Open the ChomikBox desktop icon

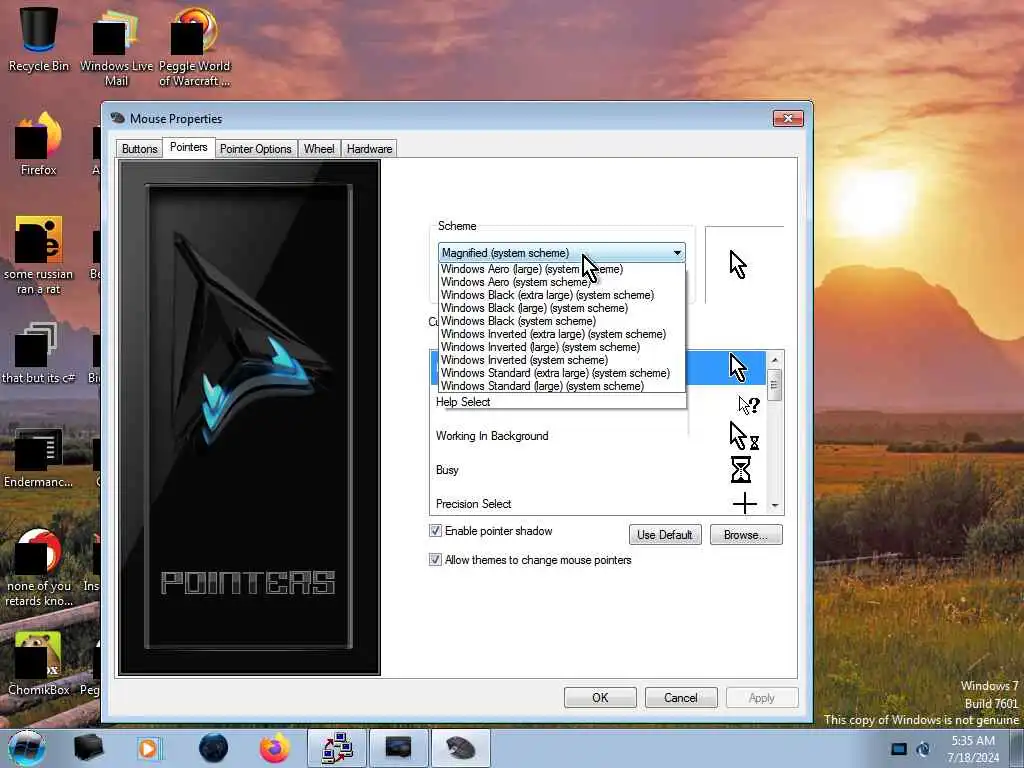coord(39,664)
